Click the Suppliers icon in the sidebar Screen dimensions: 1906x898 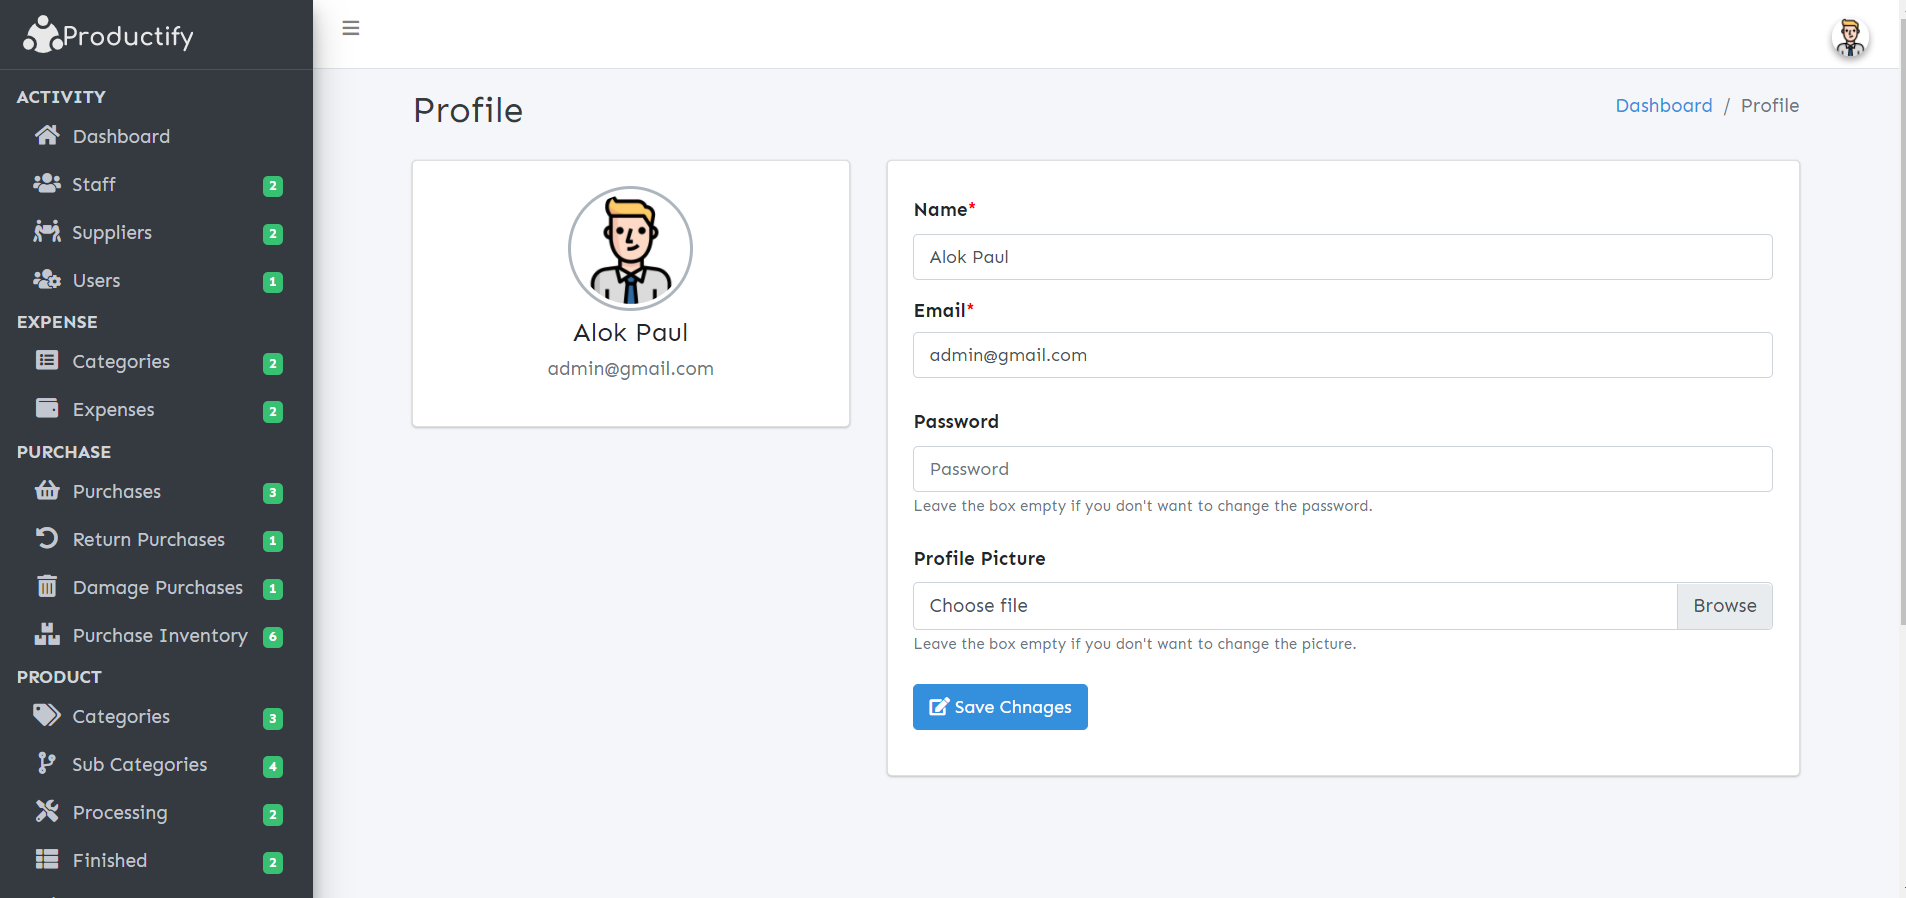point(47,232)
